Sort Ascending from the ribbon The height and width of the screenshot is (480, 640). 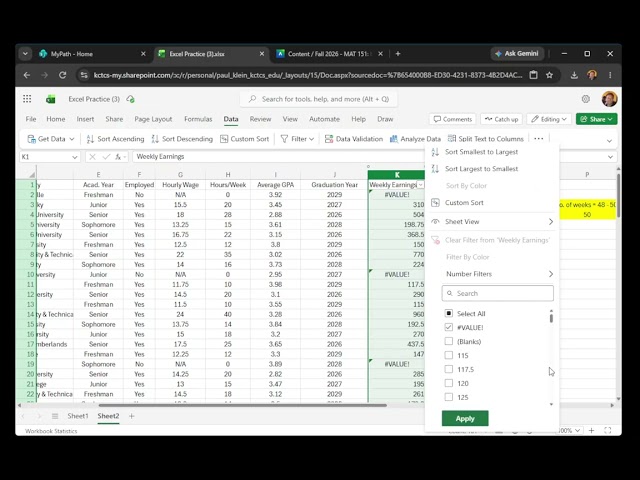coord(115,139)
